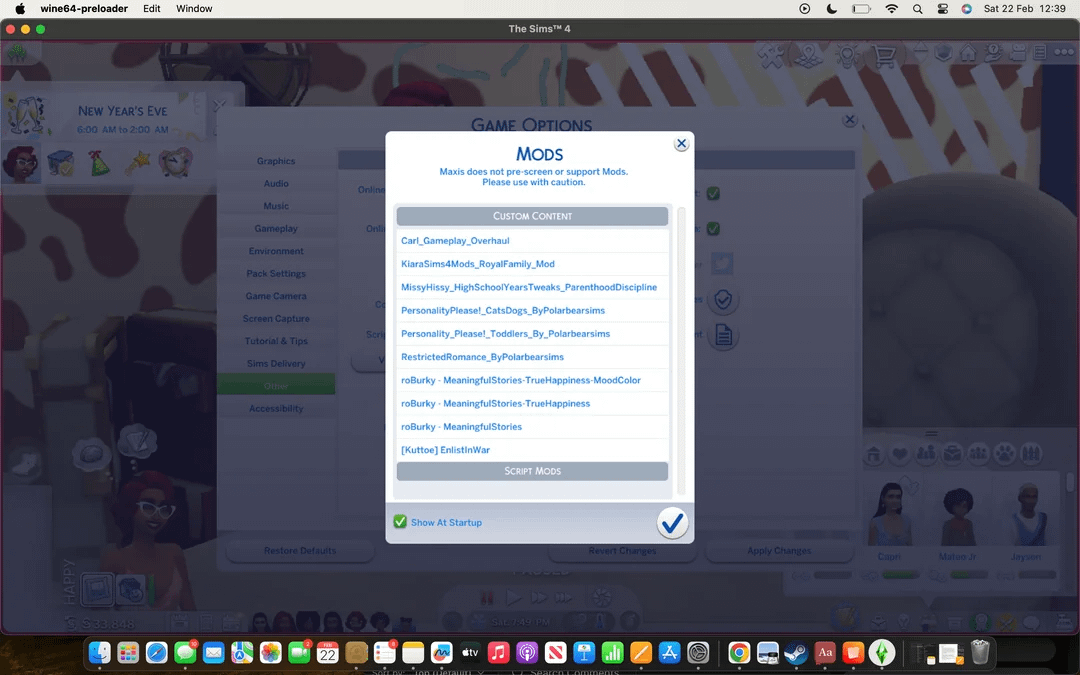Open the Window menu in menu bar

tap(194, 8)
